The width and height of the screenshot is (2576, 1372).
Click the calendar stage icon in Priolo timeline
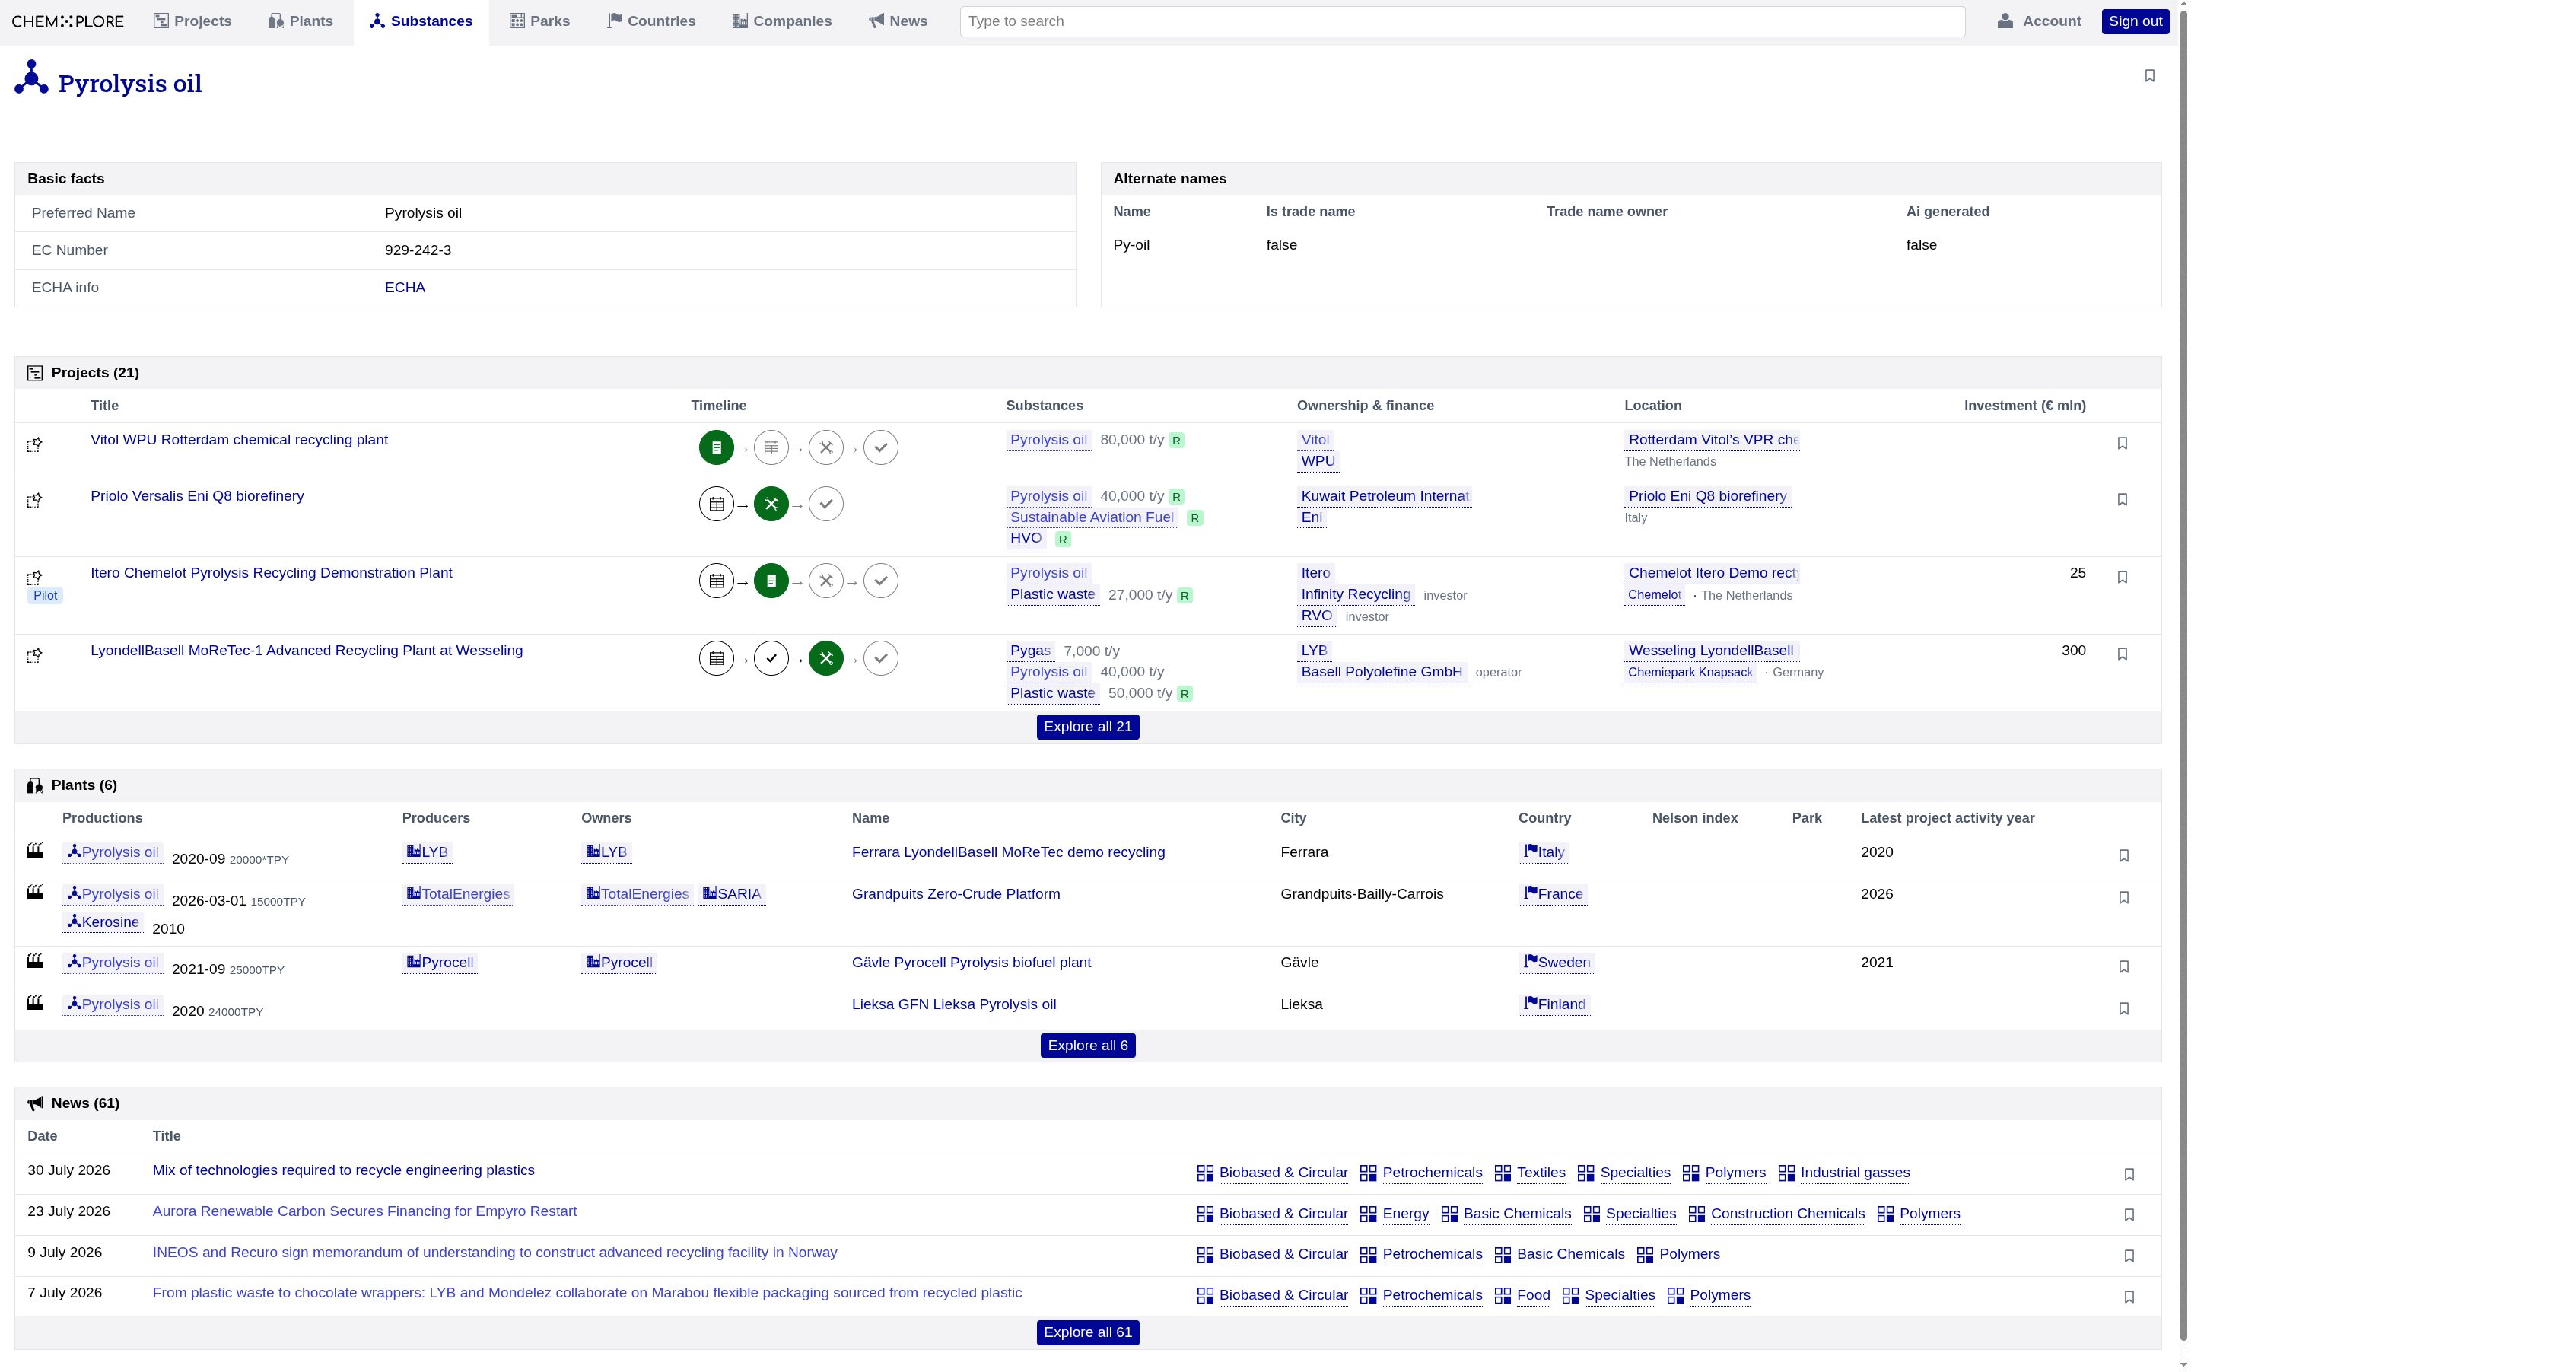716,504
